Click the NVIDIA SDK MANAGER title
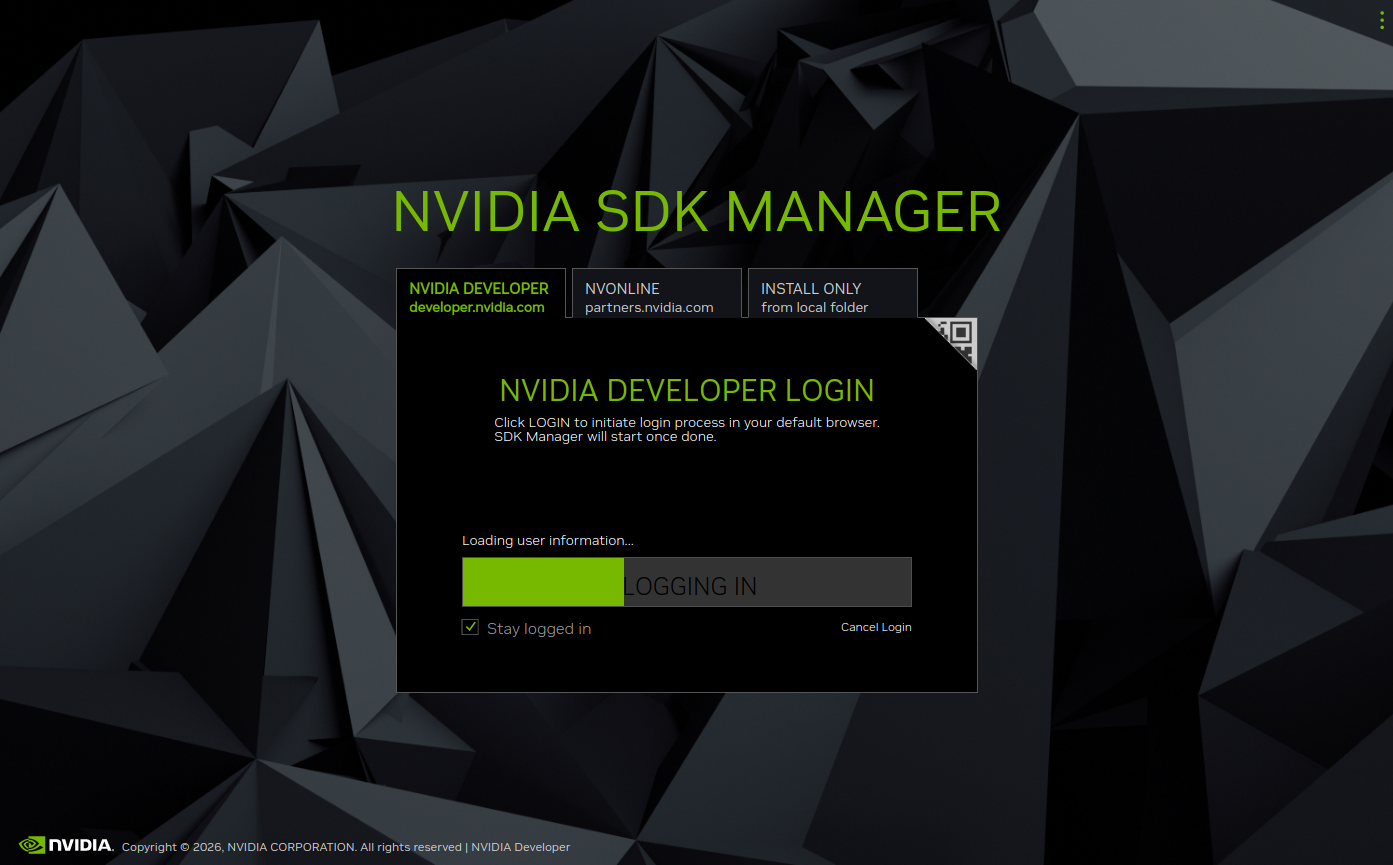Viewport: 1393px width, 865px height. pos(697,211)
